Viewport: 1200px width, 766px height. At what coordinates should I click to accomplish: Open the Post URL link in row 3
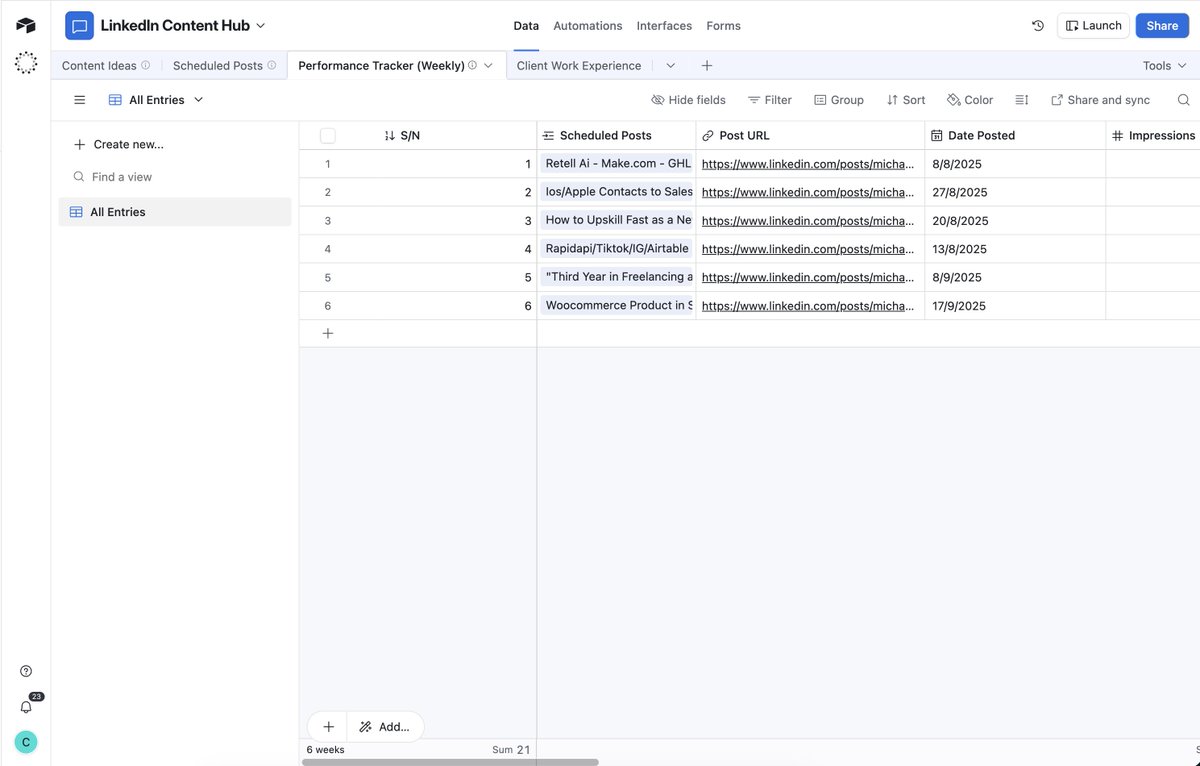point(807,221)
